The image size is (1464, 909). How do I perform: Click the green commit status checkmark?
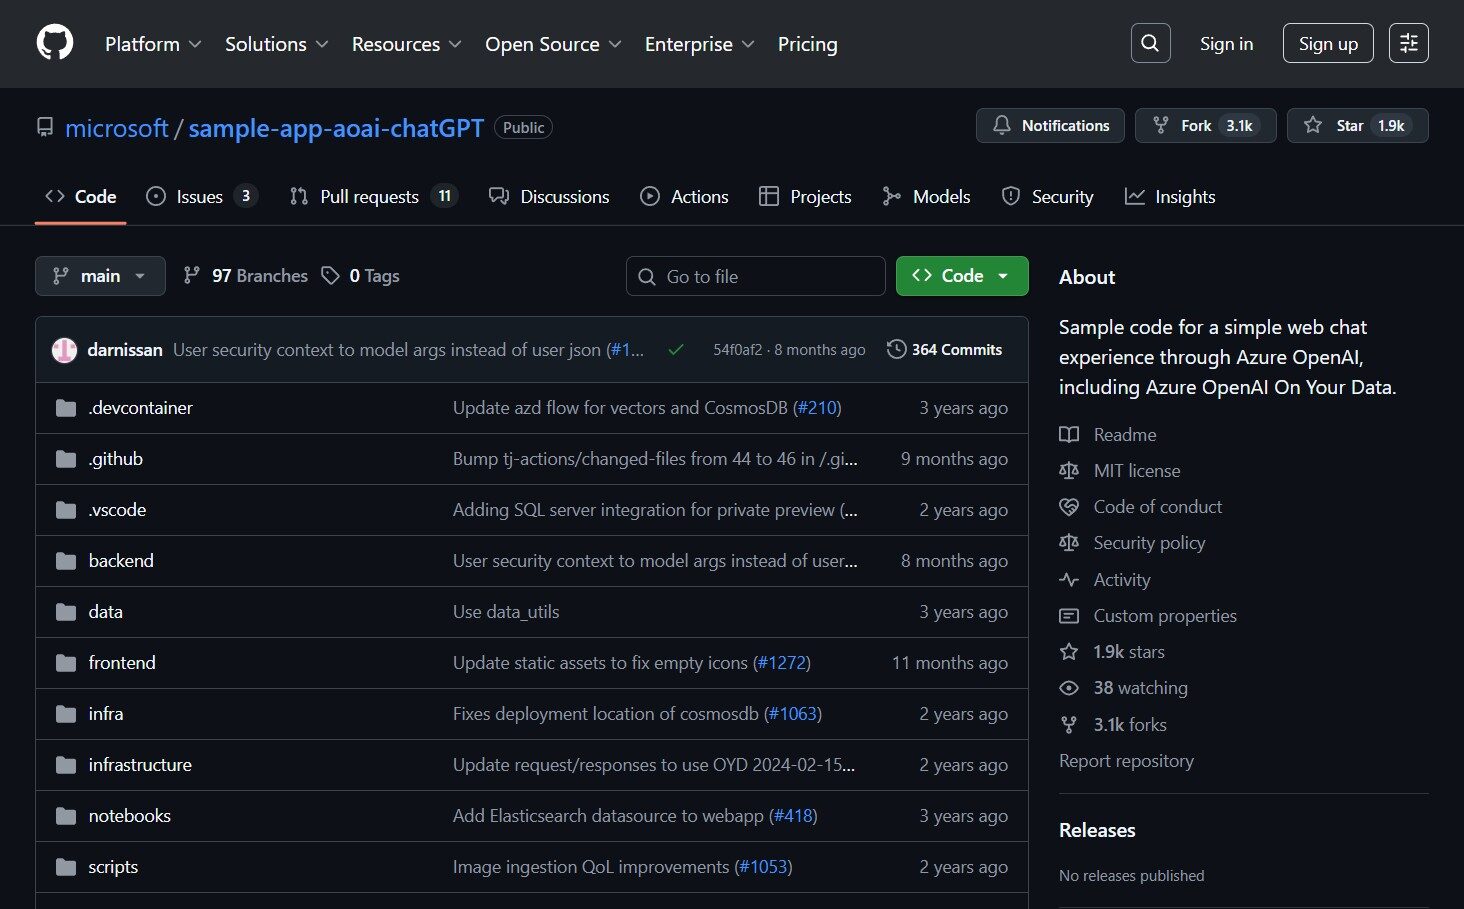(676, 350)
